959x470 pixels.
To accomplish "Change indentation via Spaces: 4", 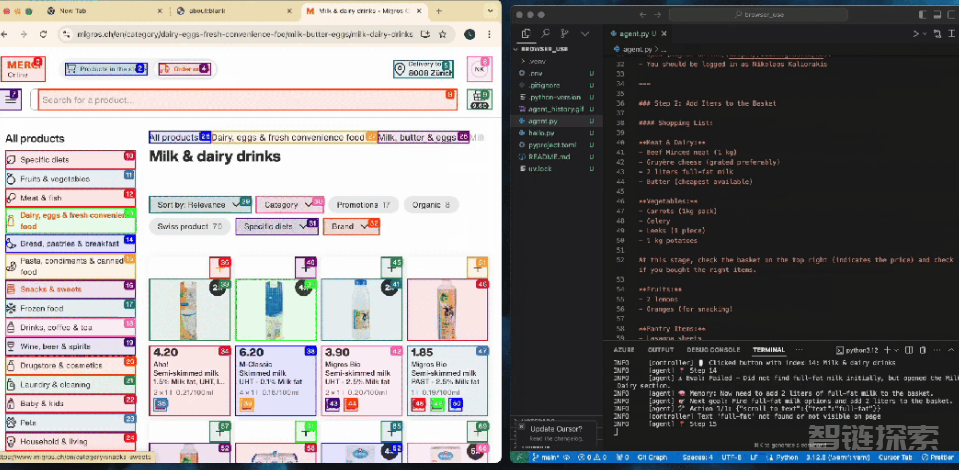I will (697, 457).
